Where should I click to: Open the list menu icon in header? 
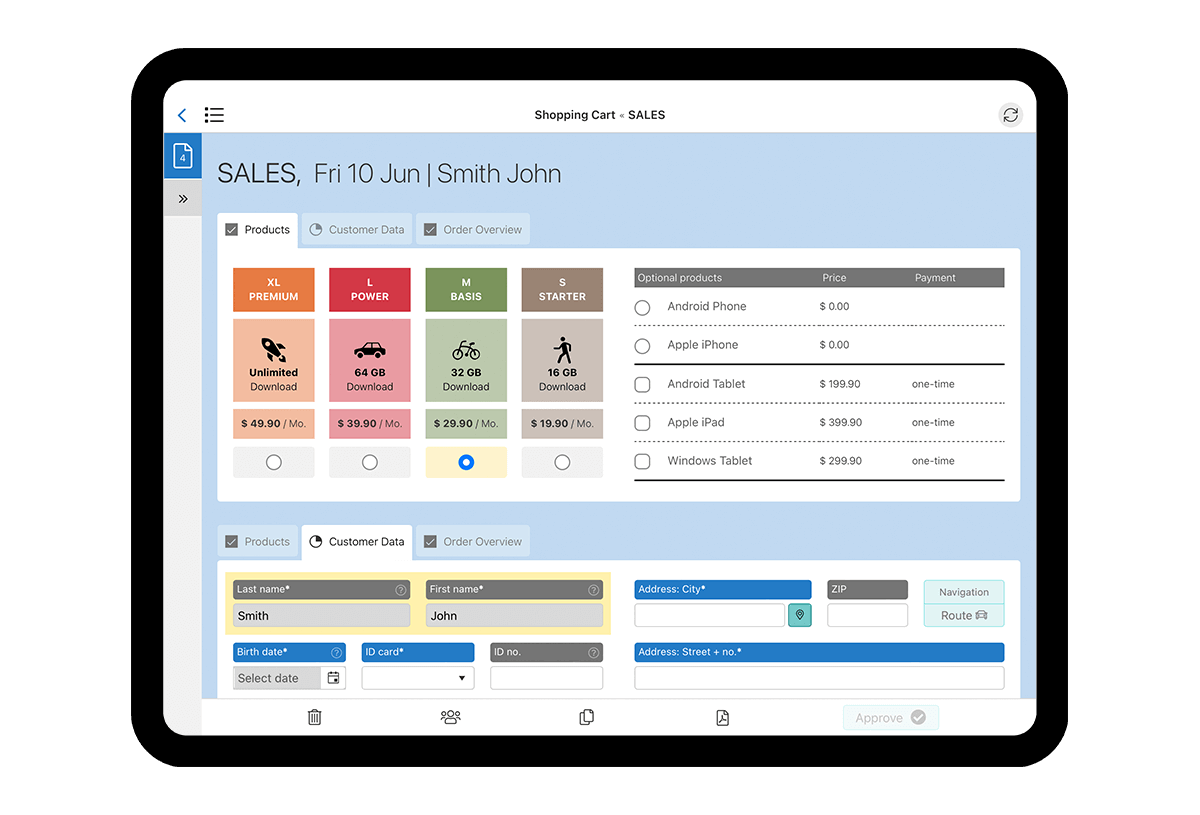click(214, 115)
